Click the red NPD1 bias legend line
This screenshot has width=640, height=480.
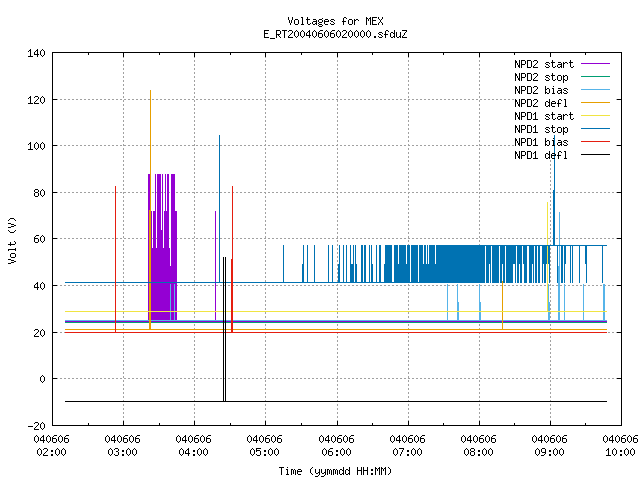pos(595,142)
